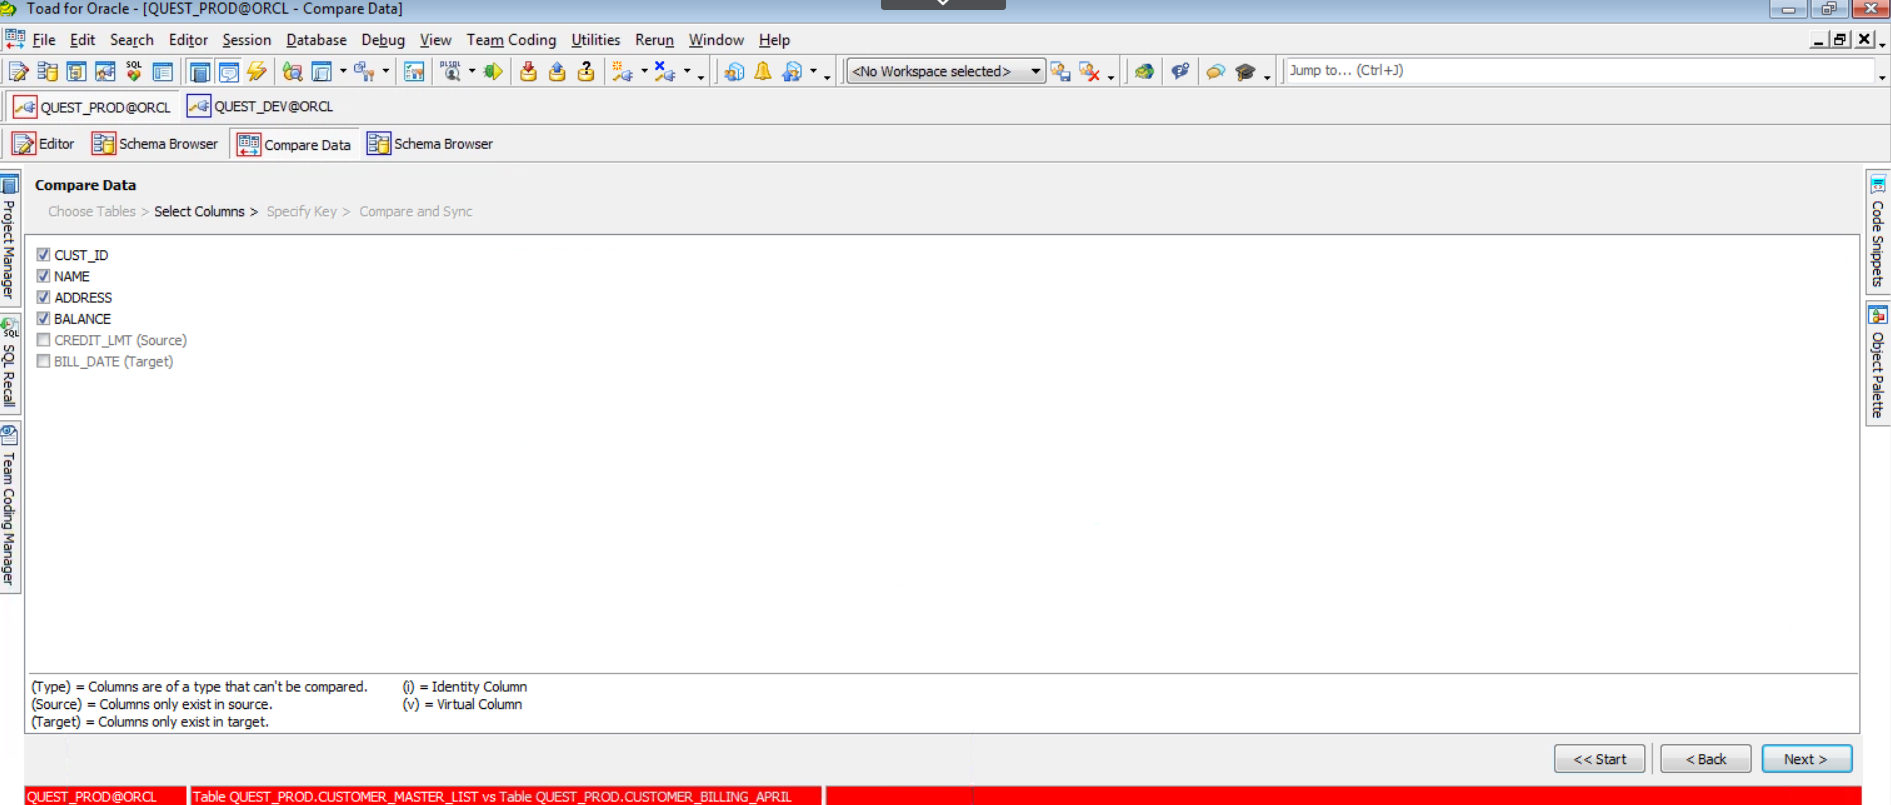Click the blue upload arrow (rollback) icon
Image resolution: width=1891 pixels, height=805 pixels.
[557, 71]
